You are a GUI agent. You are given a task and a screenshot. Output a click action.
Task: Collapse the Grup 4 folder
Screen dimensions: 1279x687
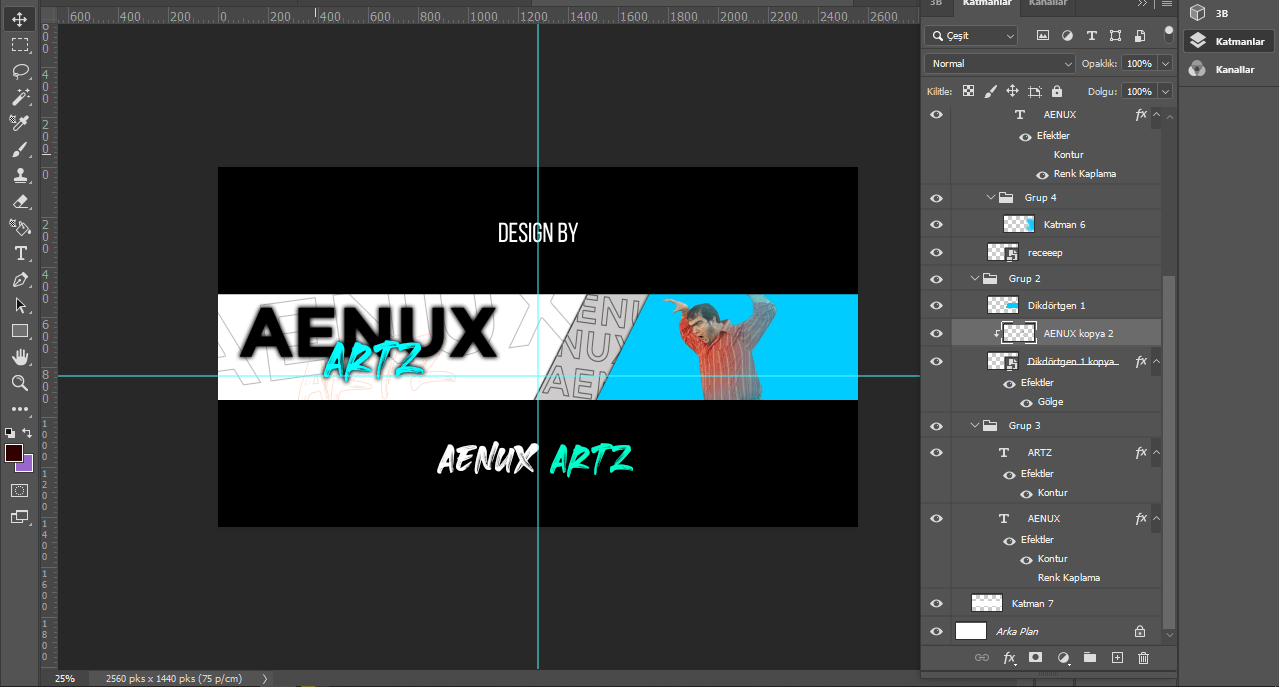coord(991,197)
